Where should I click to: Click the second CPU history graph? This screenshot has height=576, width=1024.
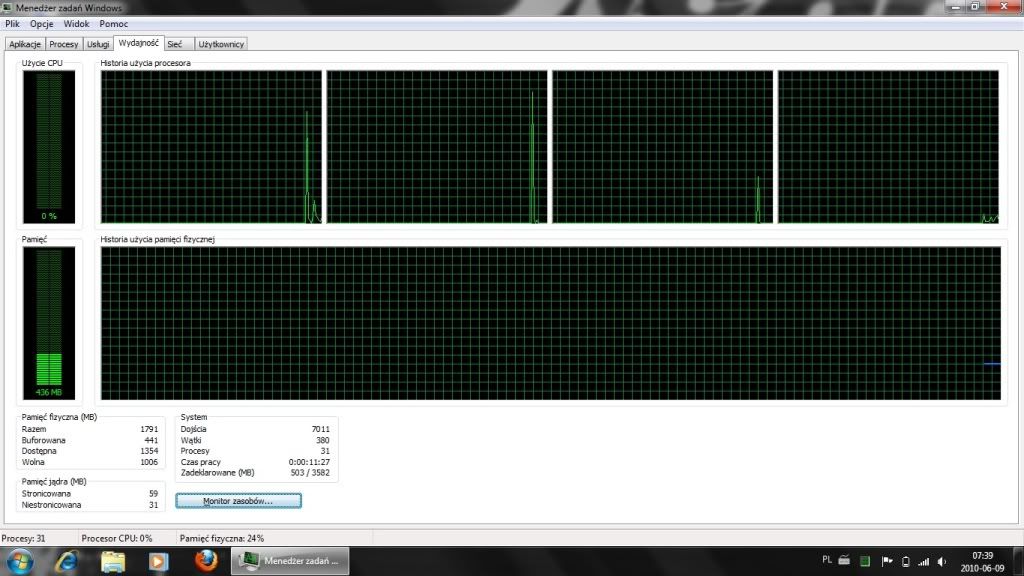pos(437,147)
